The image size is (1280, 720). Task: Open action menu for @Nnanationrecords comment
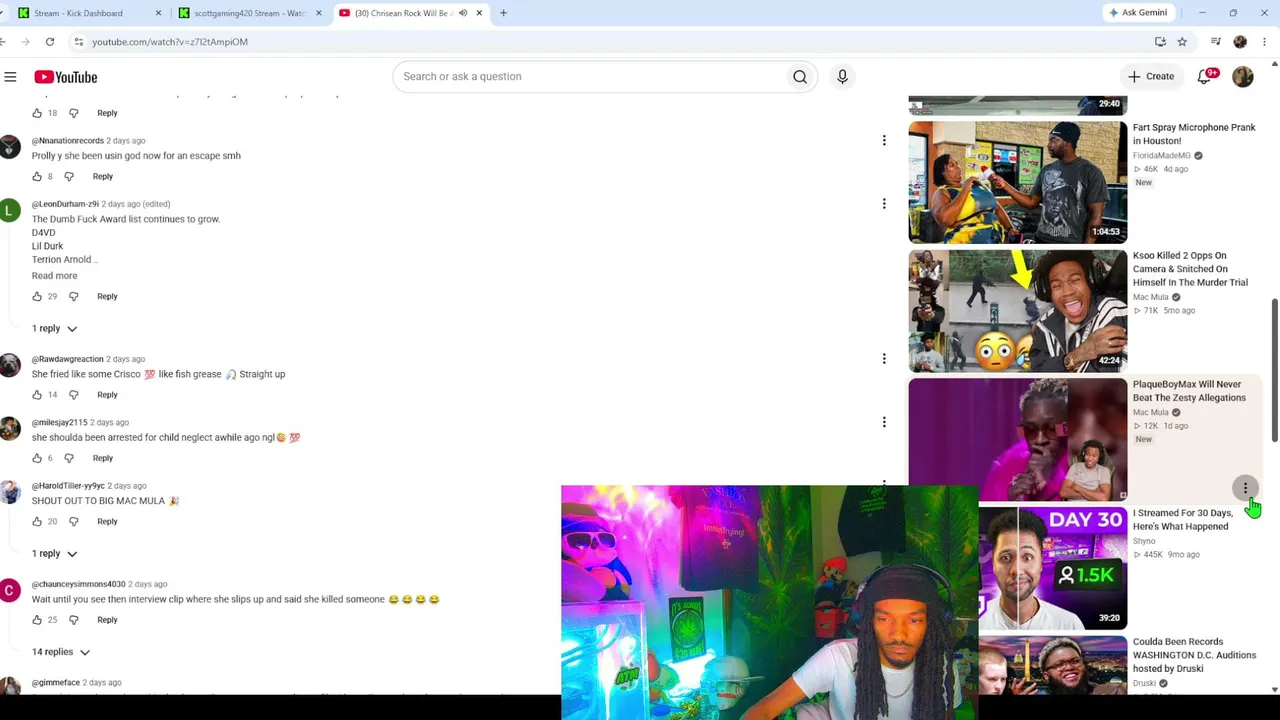point(884,141)
